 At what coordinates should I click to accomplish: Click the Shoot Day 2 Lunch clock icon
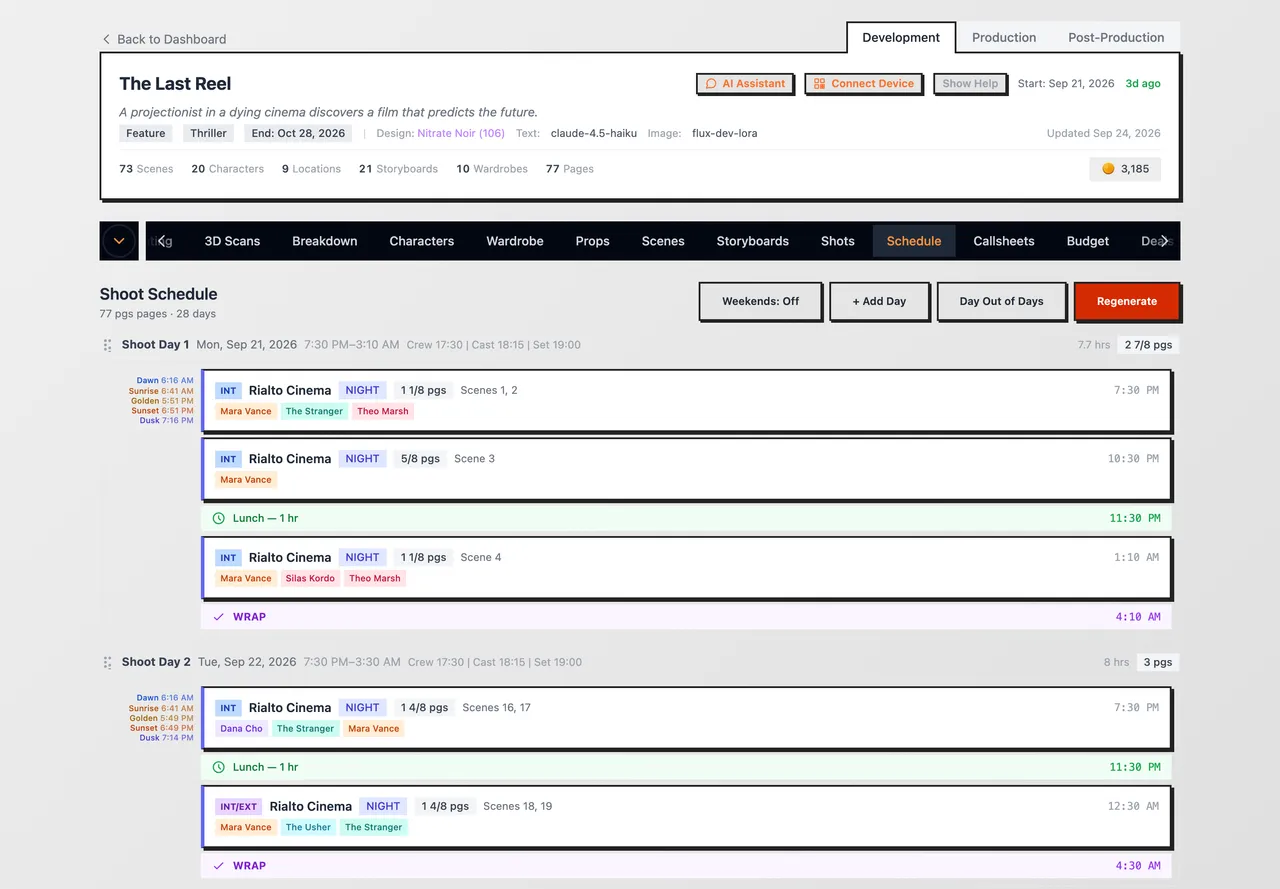click(x=219, y=767)
